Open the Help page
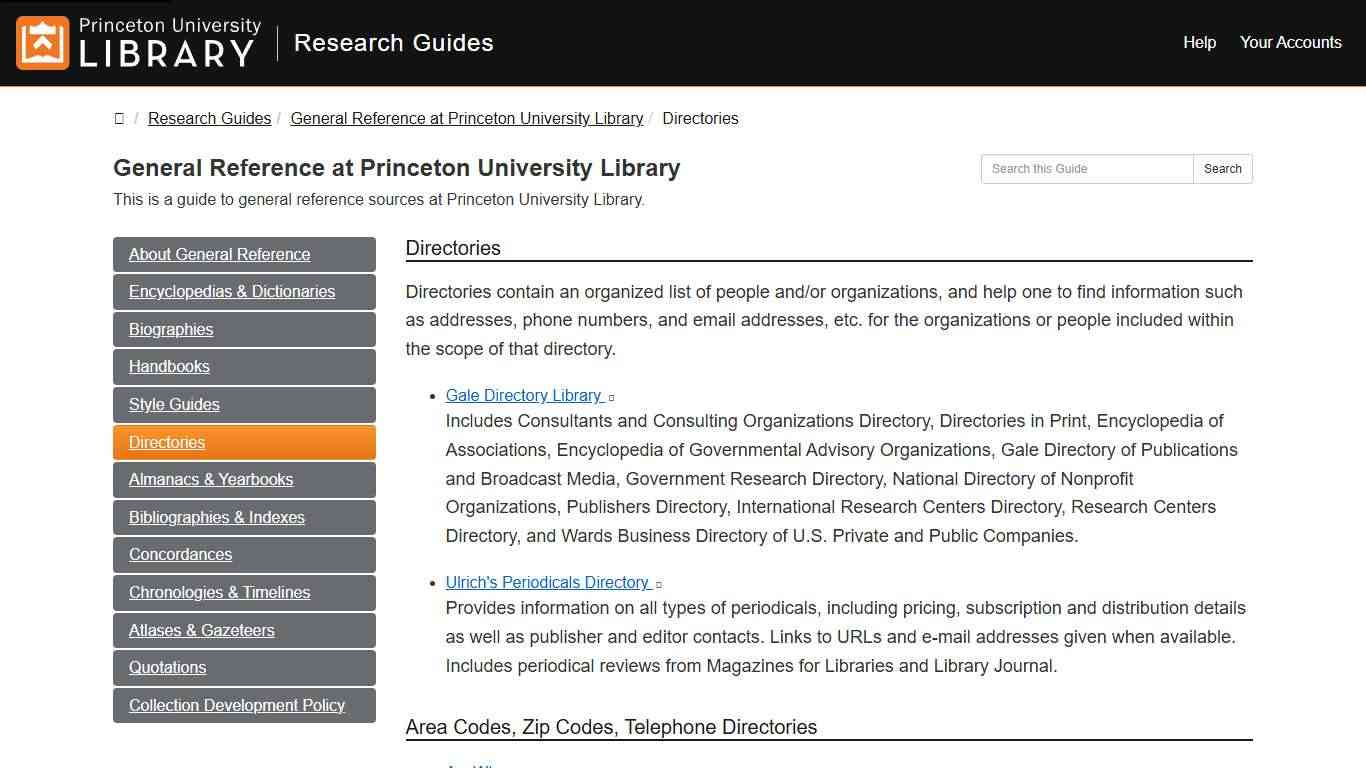Screen dimensions: 1366x768 pyautogui.click(x=1199, y=42)
